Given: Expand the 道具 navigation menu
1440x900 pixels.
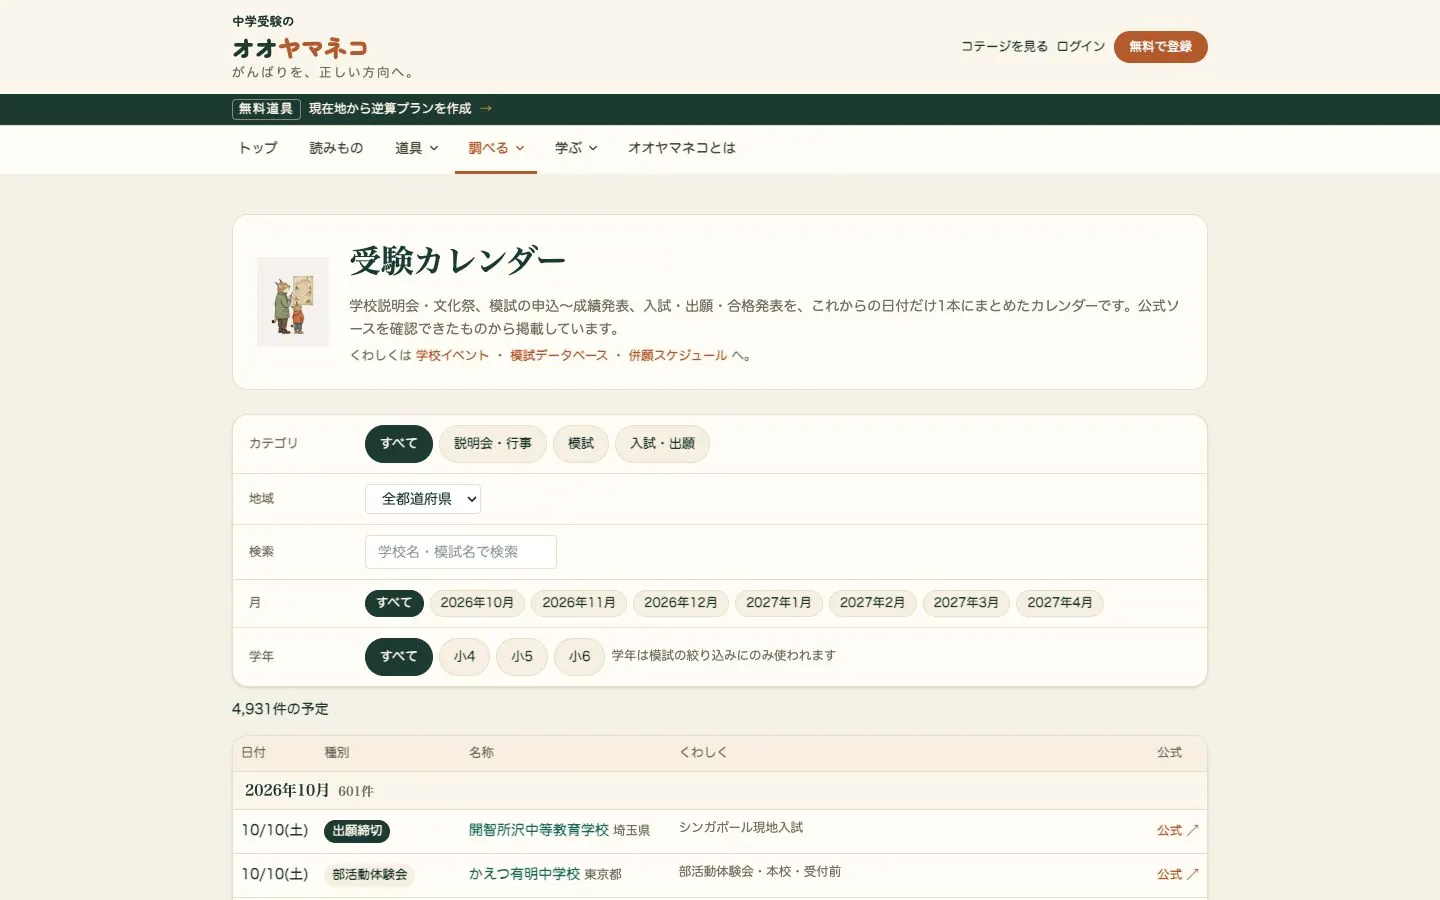Looking at the screenshot, I should [x=417, y=148].
